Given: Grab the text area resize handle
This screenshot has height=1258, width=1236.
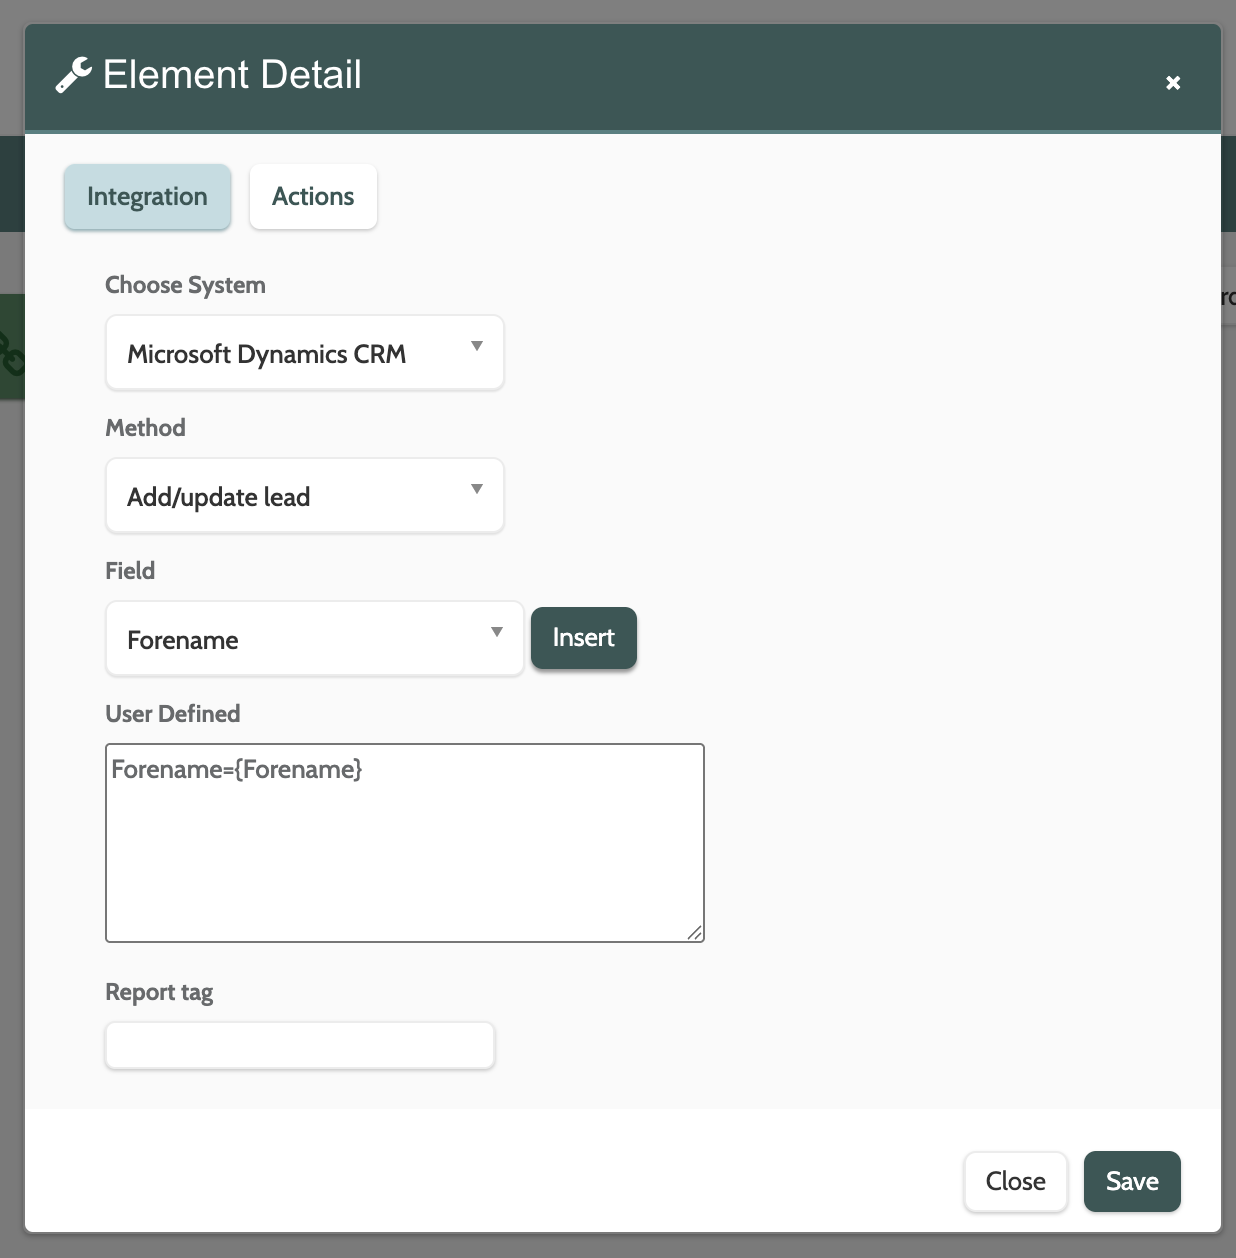Looking at the screenshot, I should [694, 932].
